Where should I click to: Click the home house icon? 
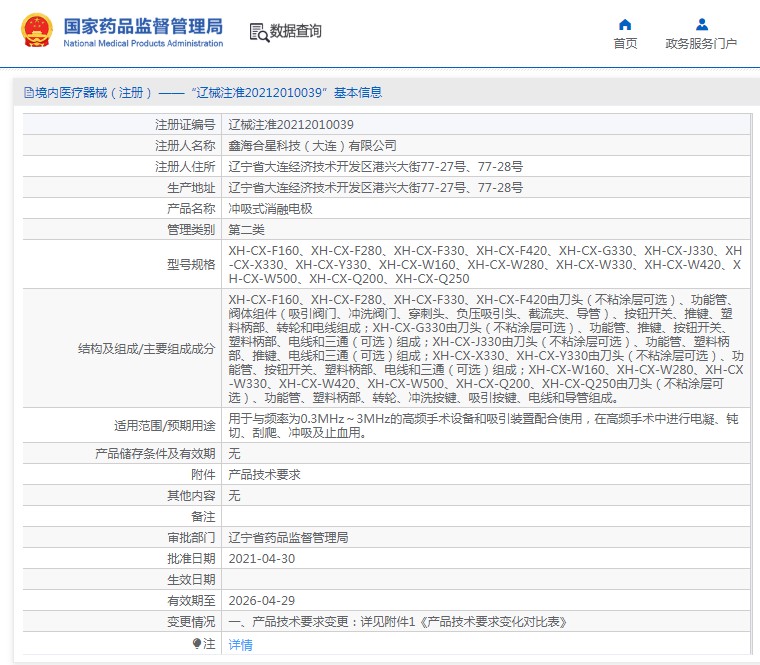point(625,24)
